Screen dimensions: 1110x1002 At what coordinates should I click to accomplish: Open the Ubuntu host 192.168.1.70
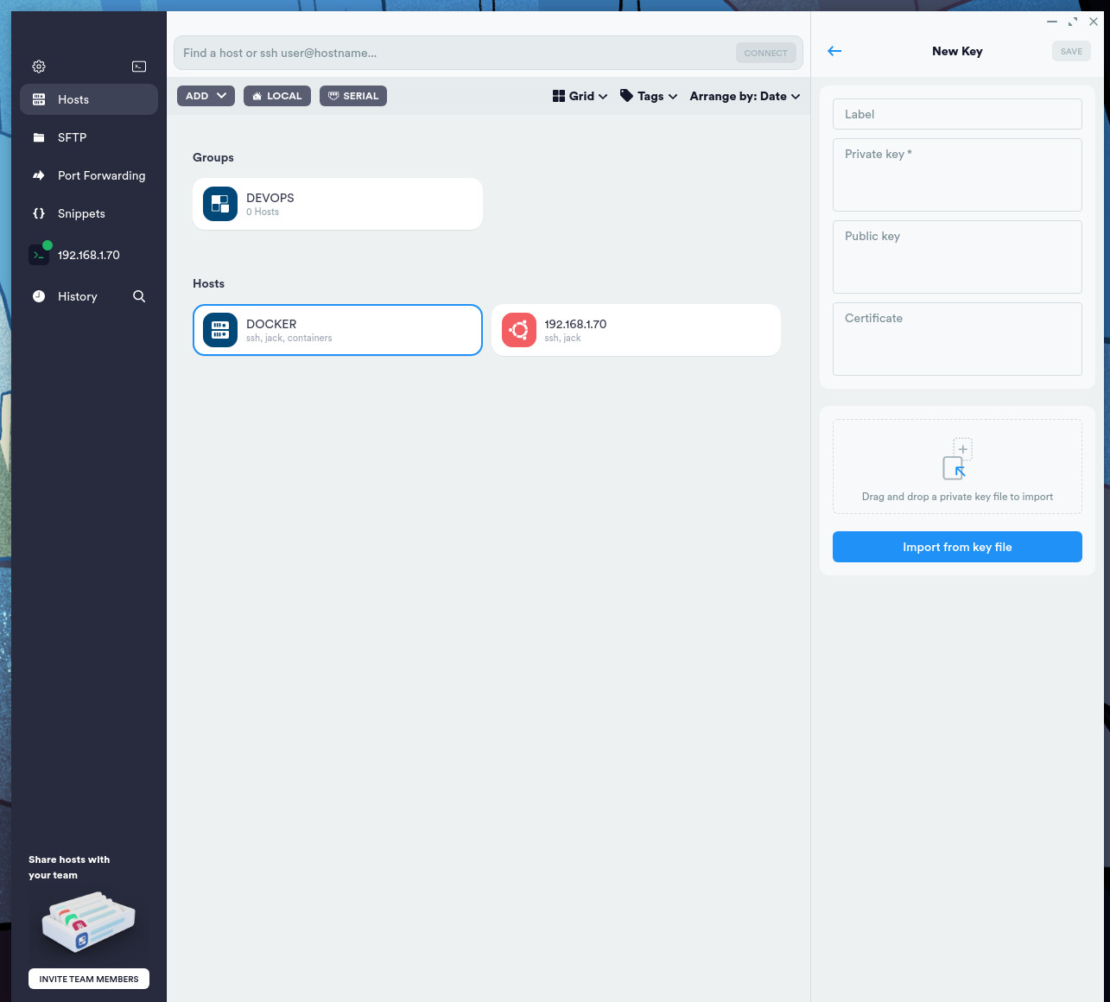[x=636, y=329]
